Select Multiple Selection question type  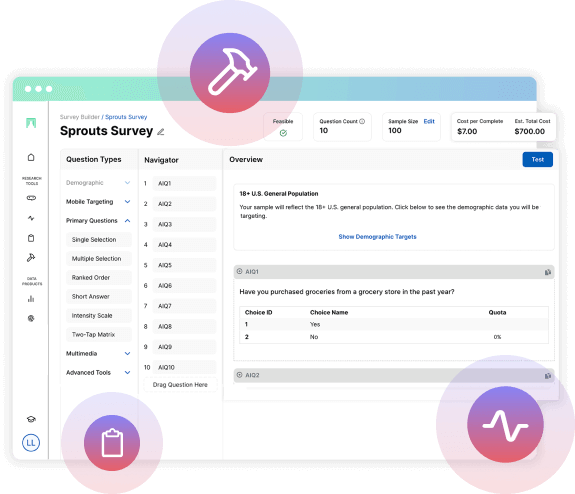(99, 259)
